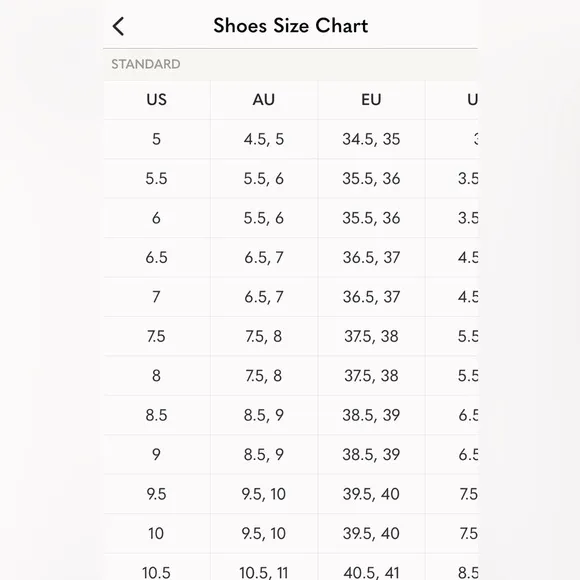
Task: Select the US size 5 cell
Action: point(156,139)
